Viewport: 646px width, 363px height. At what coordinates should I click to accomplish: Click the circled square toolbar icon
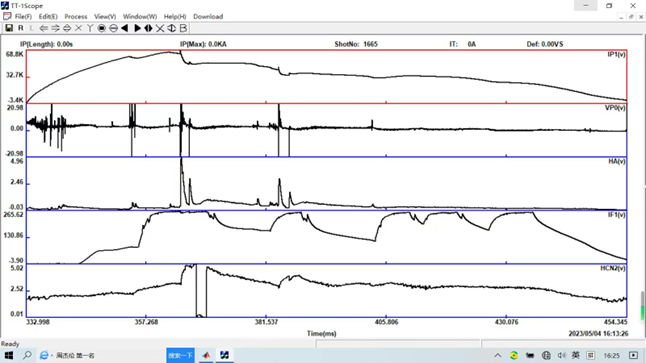101,28
